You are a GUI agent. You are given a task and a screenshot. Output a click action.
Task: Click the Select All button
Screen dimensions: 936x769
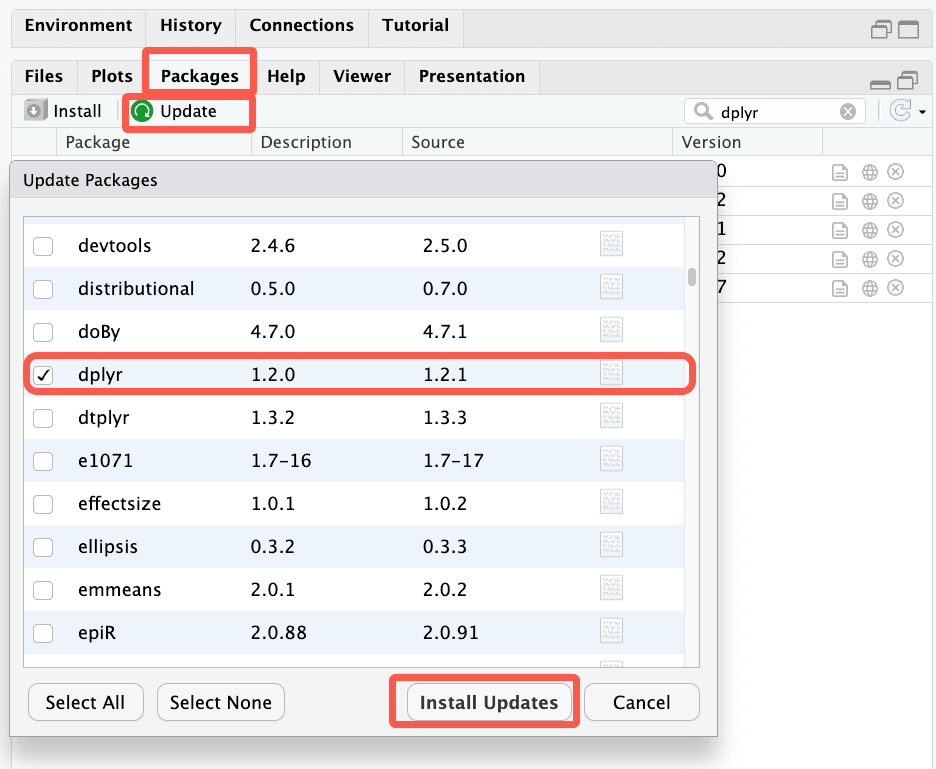pyautogui.click(x=85, y=702)
